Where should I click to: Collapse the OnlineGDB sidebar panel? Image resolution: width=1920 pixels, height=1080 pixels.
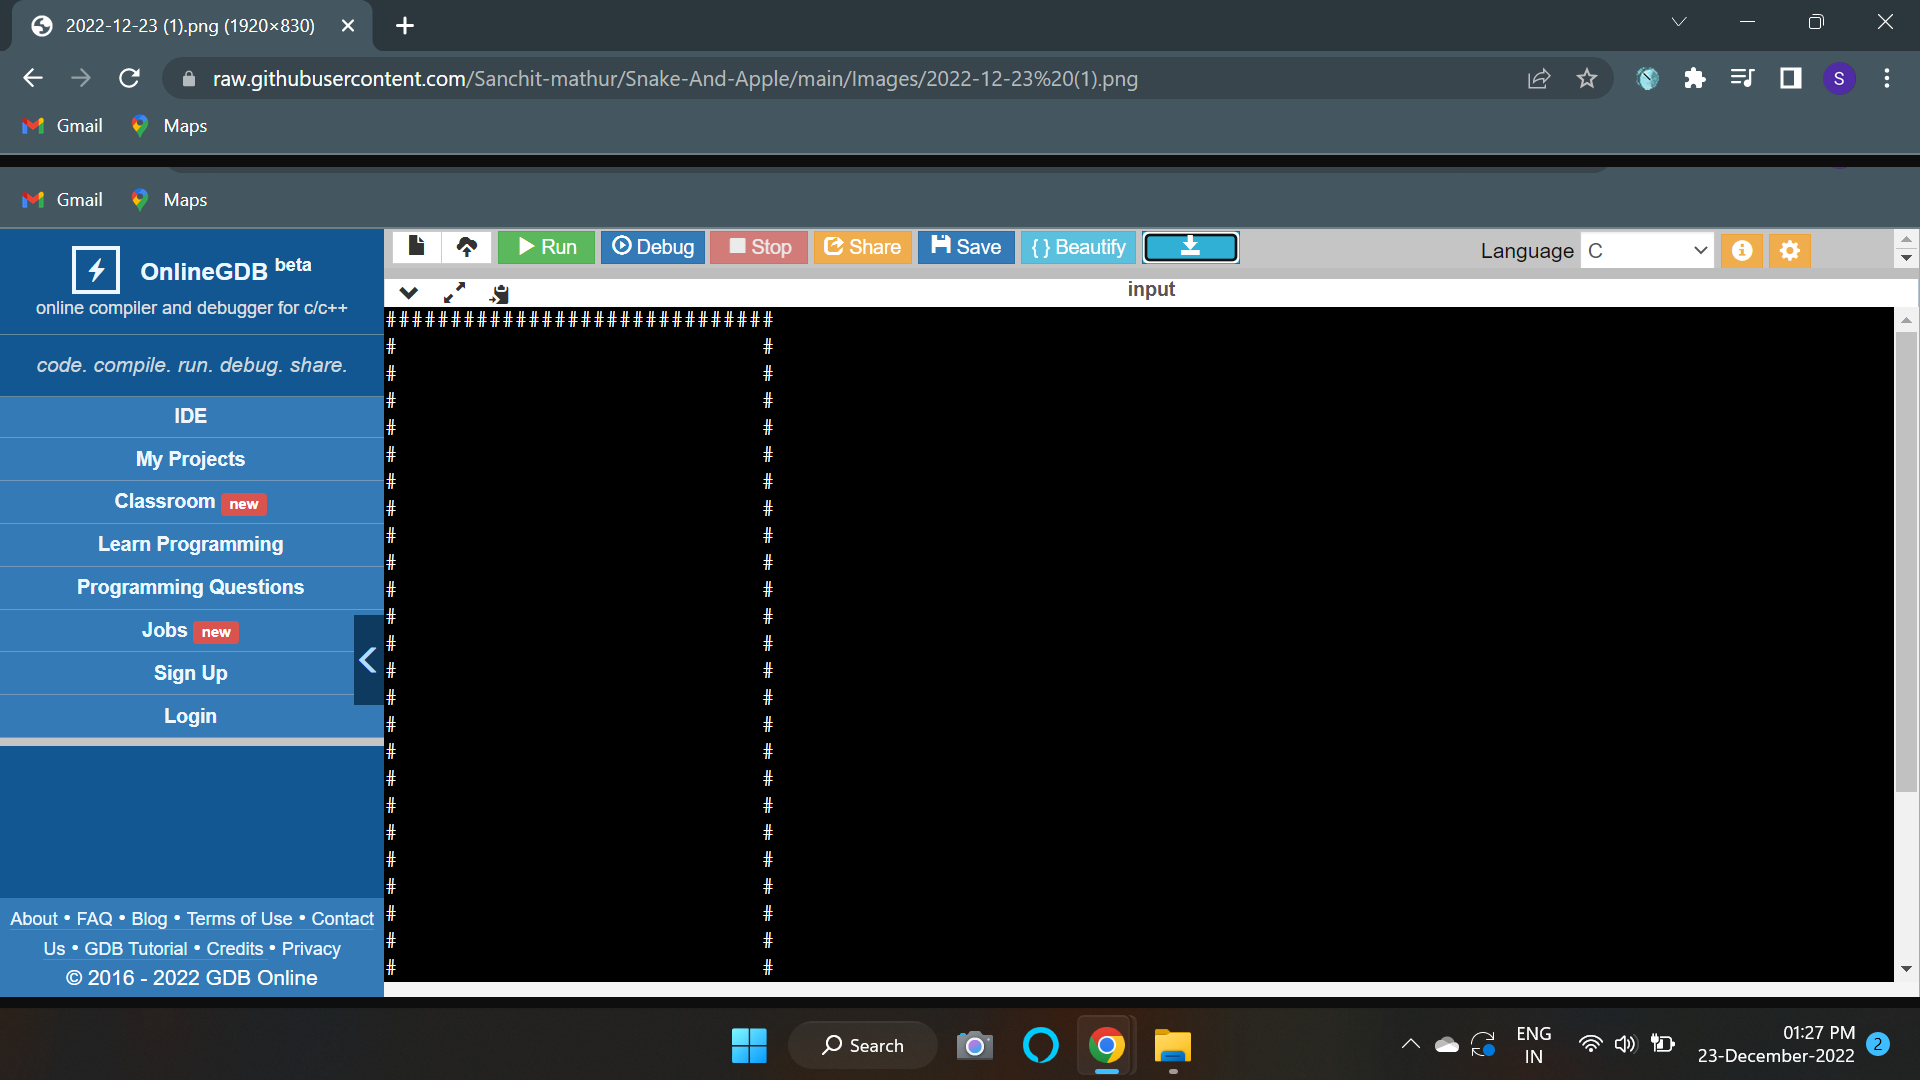pyautogui.click(x=367, y=659)
